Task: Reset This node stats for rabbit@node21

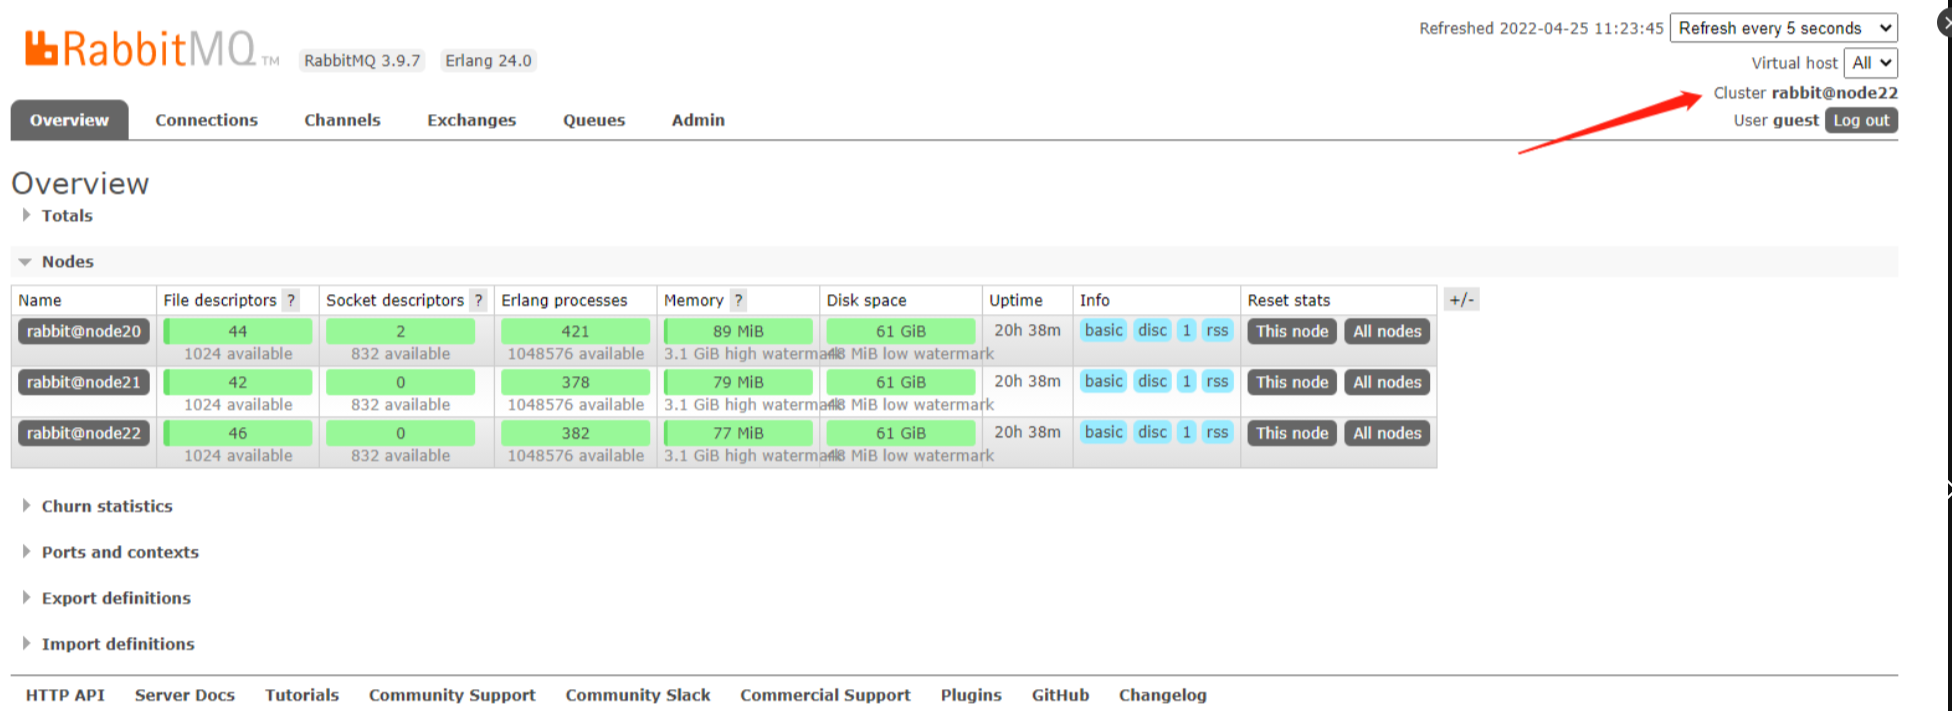Action: point(1292,382)
